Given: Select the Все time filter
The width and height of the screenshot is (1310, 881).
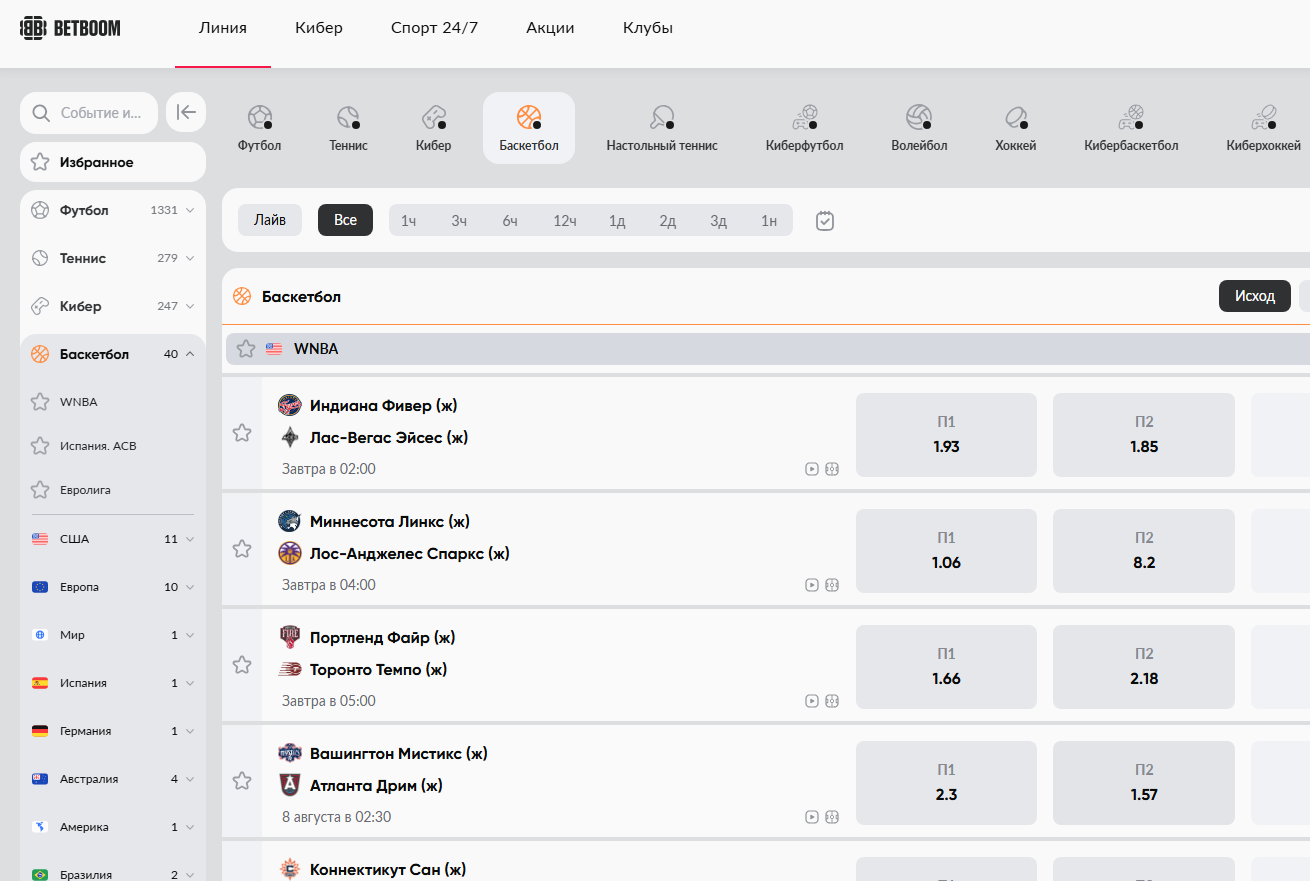Looking at the screenshot, I should [345, 220].
